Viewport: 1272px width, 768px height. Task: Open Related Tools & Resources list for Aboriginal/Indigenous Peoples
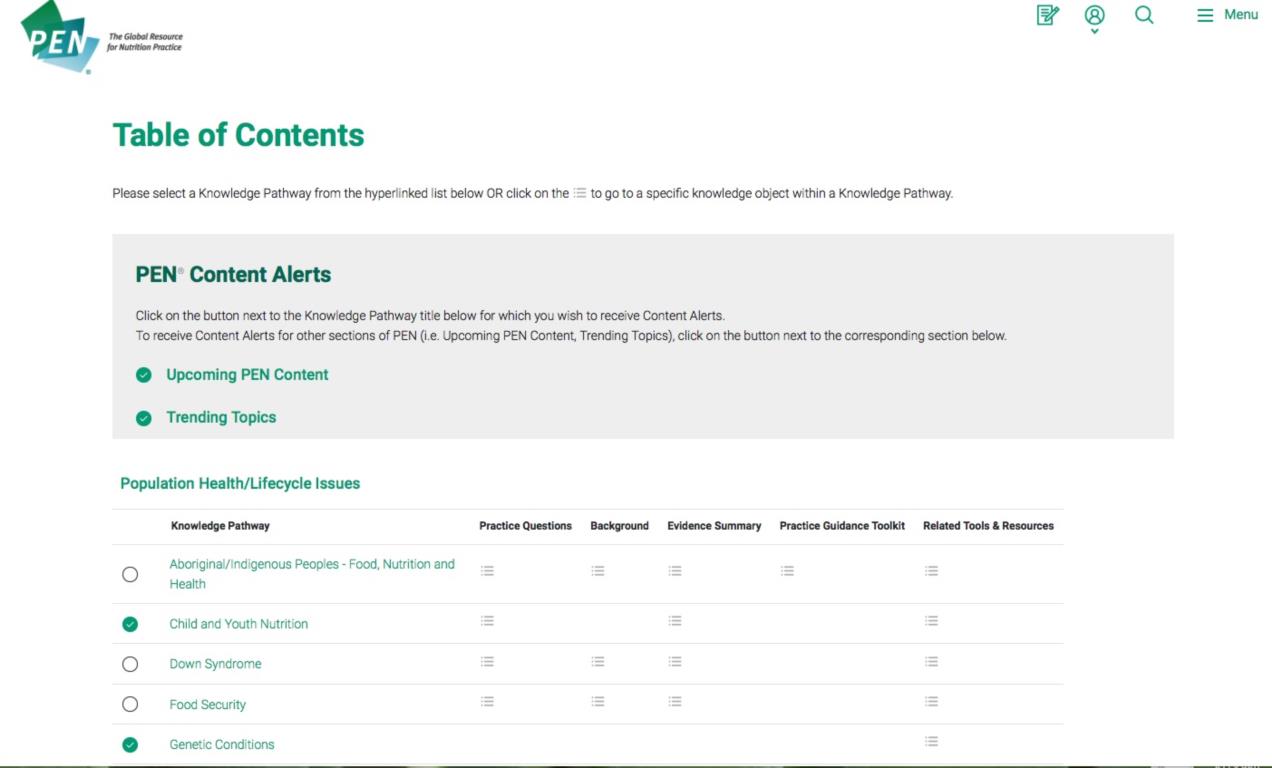click(931, 571)
